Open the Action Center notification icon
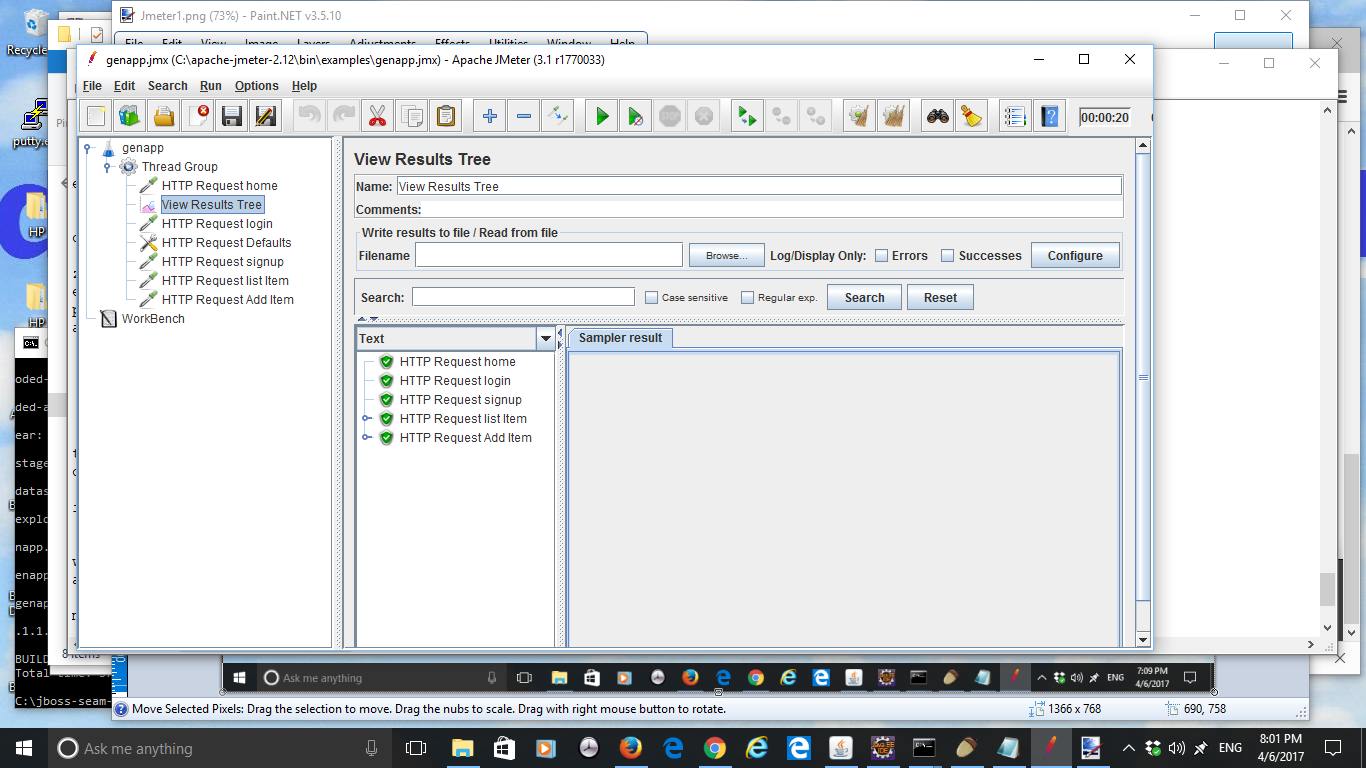This screenshot has height=768, width=1366. point(1333,748)
